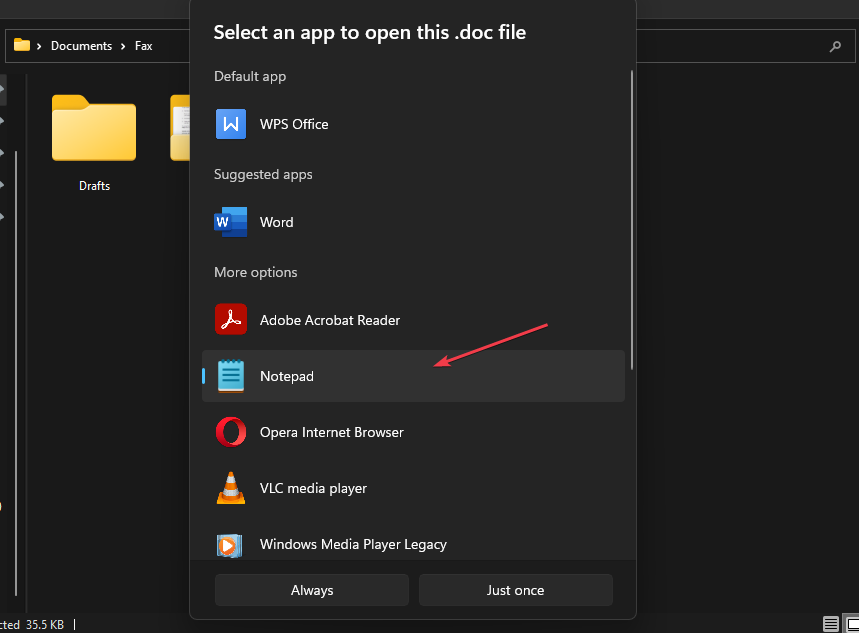Click the folder icon in the address bar
859x633 pixels.
(22, 45)
